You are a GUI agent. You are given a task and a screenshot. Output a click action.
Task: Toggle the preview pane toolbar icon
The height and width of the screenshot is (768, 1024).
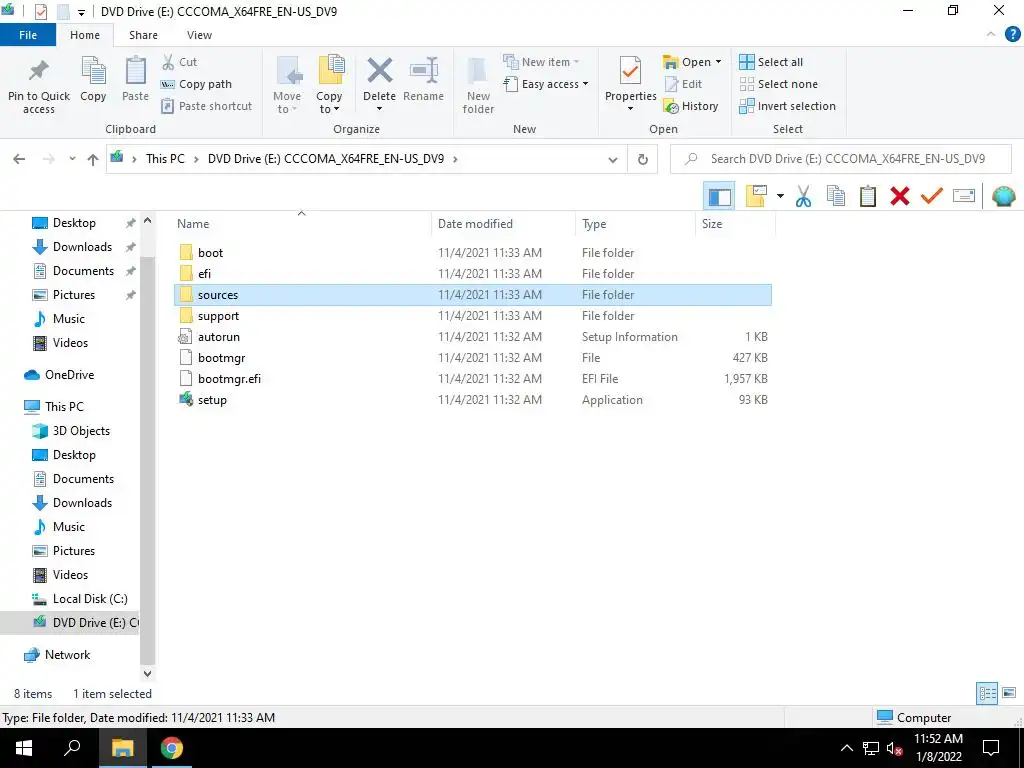click(719, 196)
